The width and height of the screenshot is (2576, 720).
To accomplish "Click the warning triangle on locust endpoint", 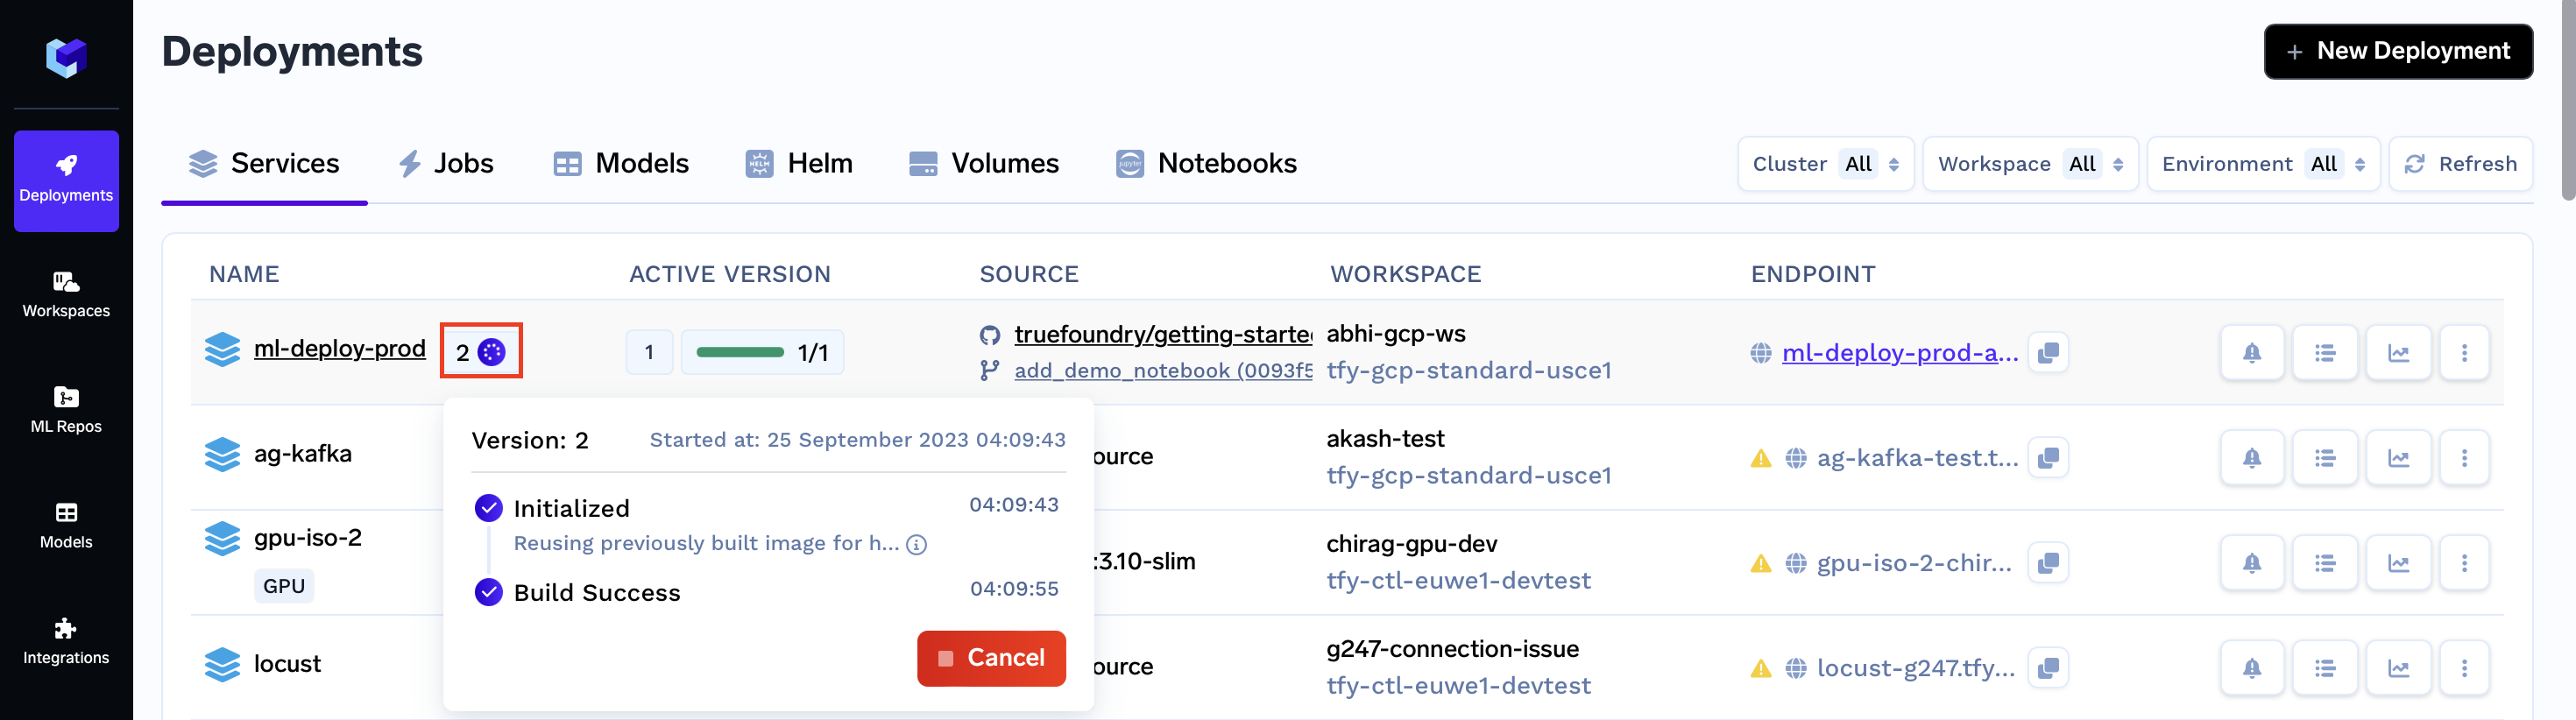I will [x=1761, y=668].
